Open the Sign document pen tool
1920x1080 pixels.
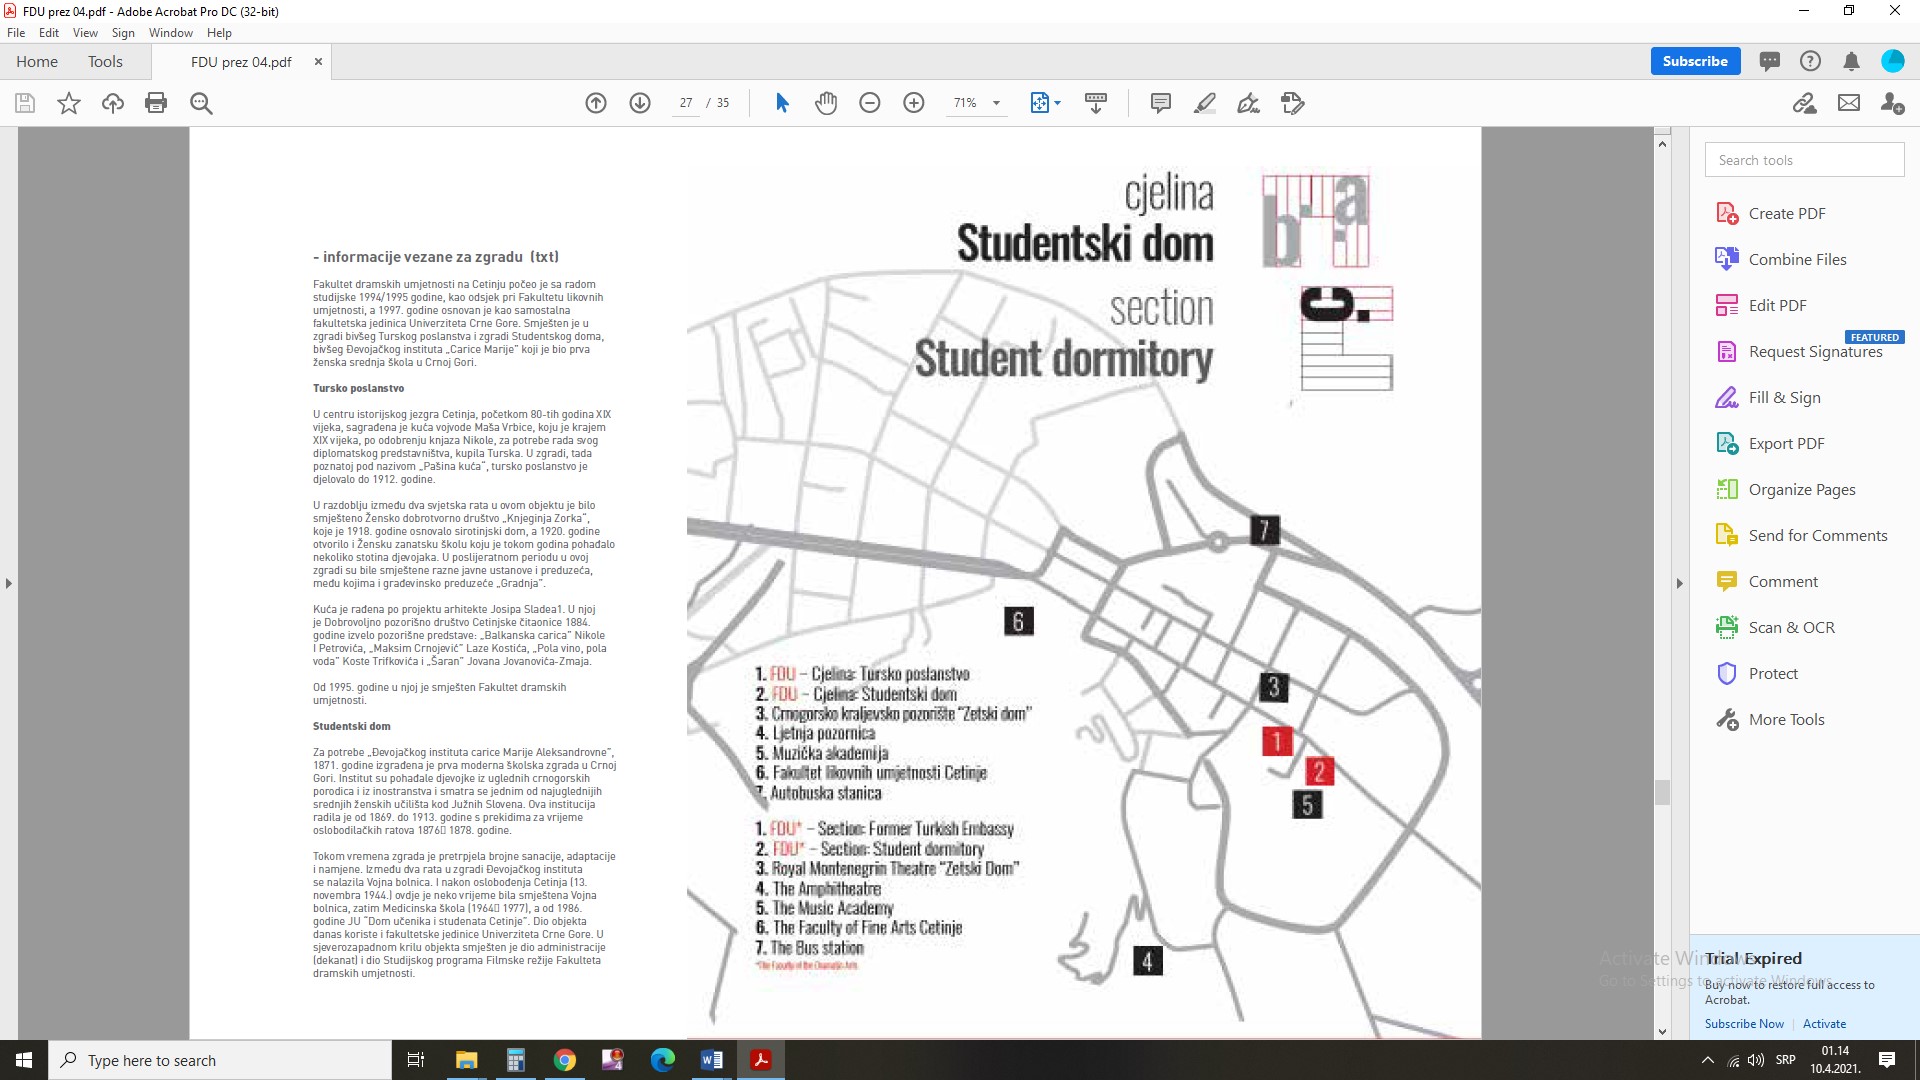coord(1249,103)
